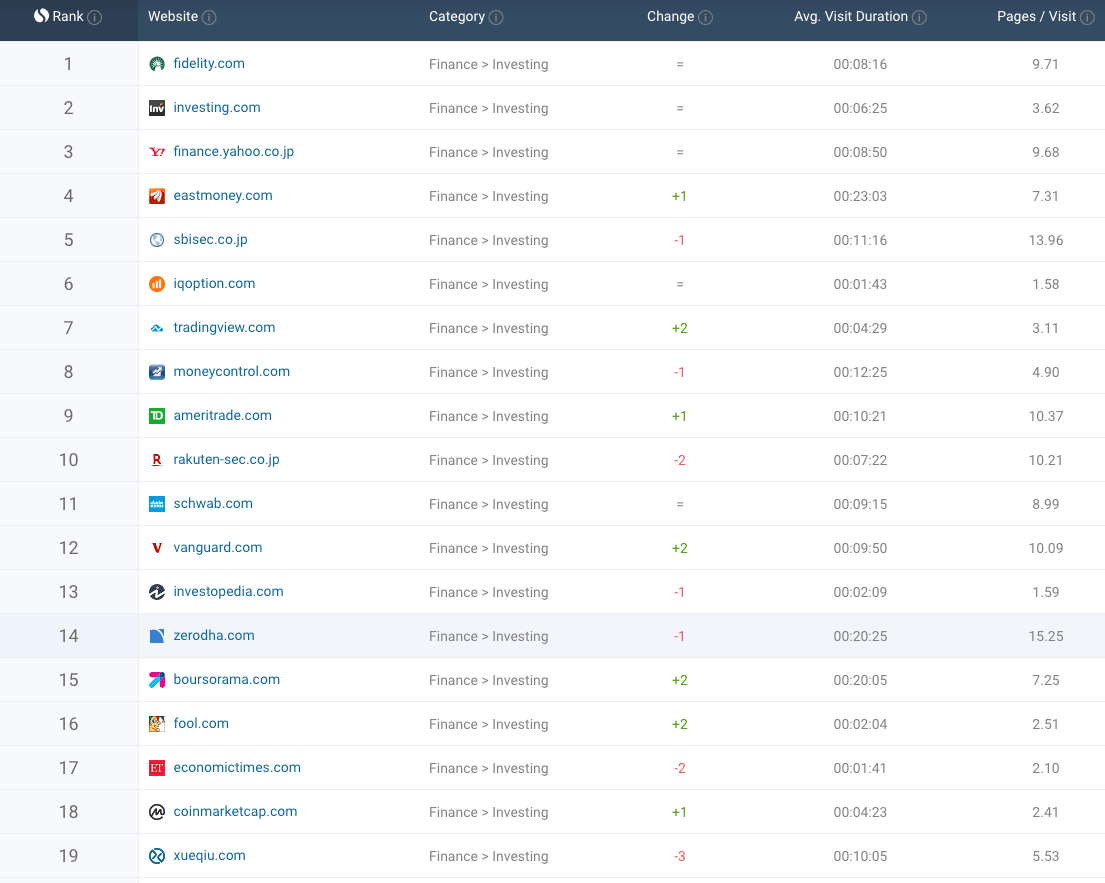Open the investing.com link
The height and width of the screenshot is (883, 1105).
coord(217,107)
